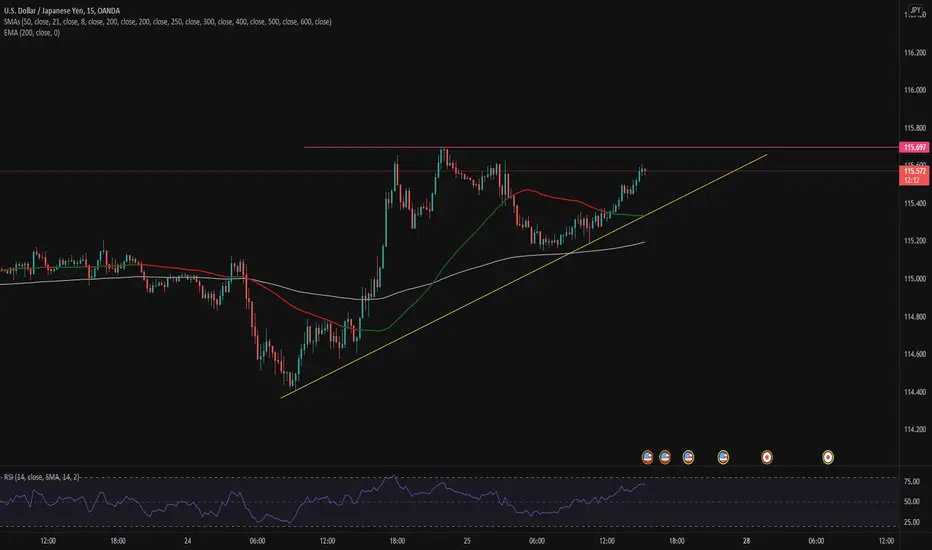Click the JPY currency button on the price axis
Screen dimensions: 932x550
(915, 10)
